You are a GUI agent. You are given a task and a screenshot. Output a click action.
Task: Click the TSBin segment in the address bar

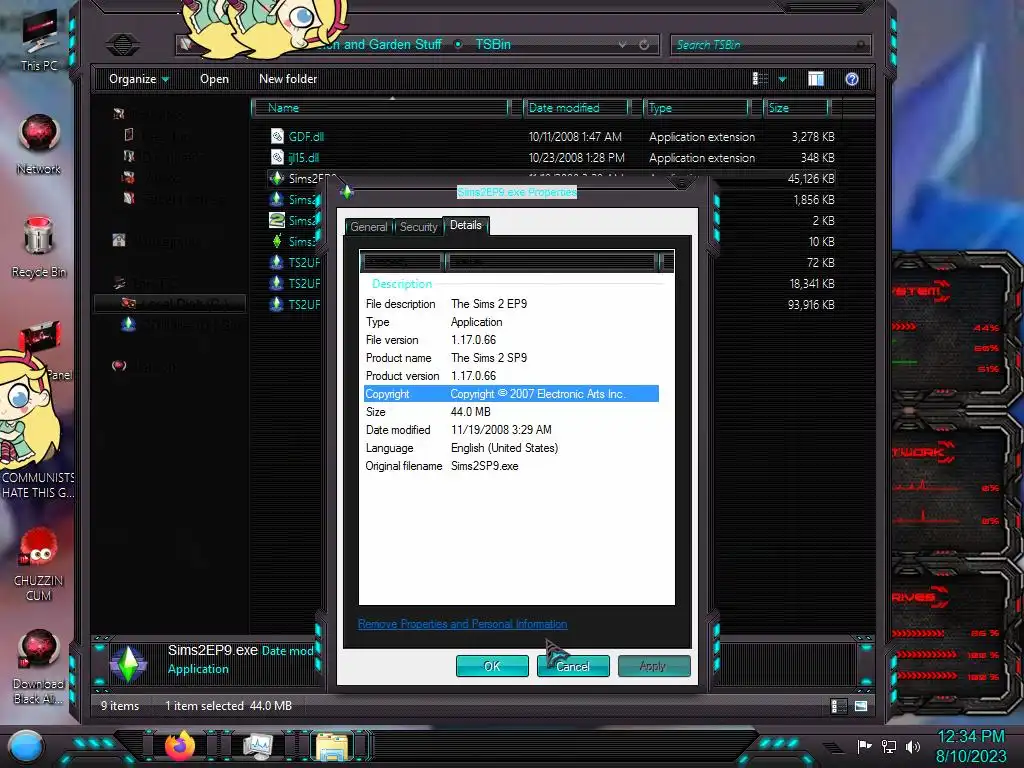tap(493, 44)
